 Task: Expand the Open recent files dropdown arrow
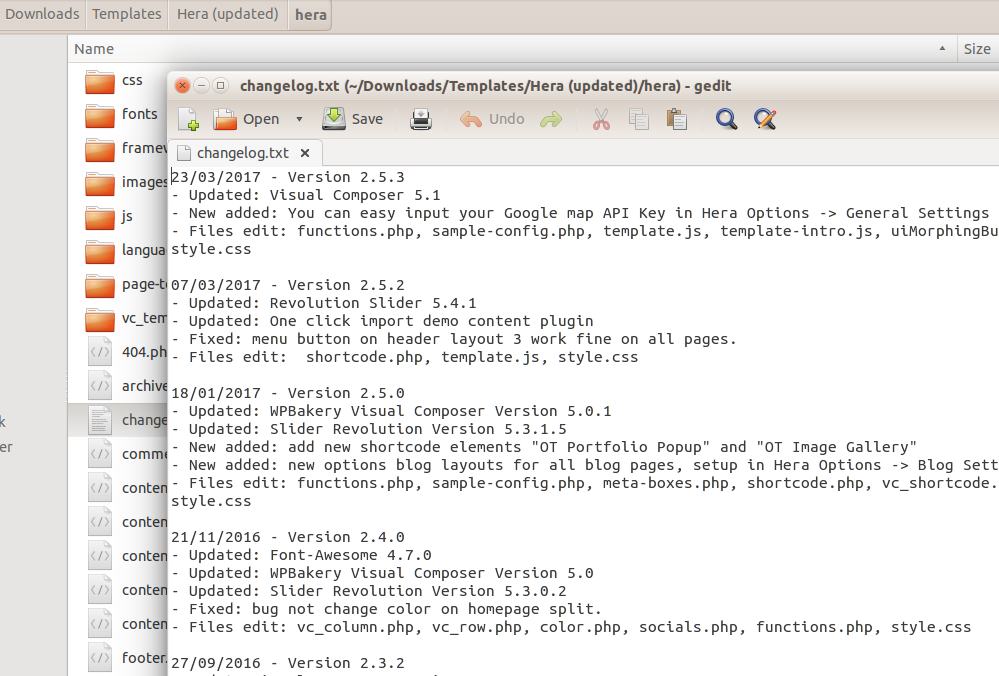[x=299, y=119]
